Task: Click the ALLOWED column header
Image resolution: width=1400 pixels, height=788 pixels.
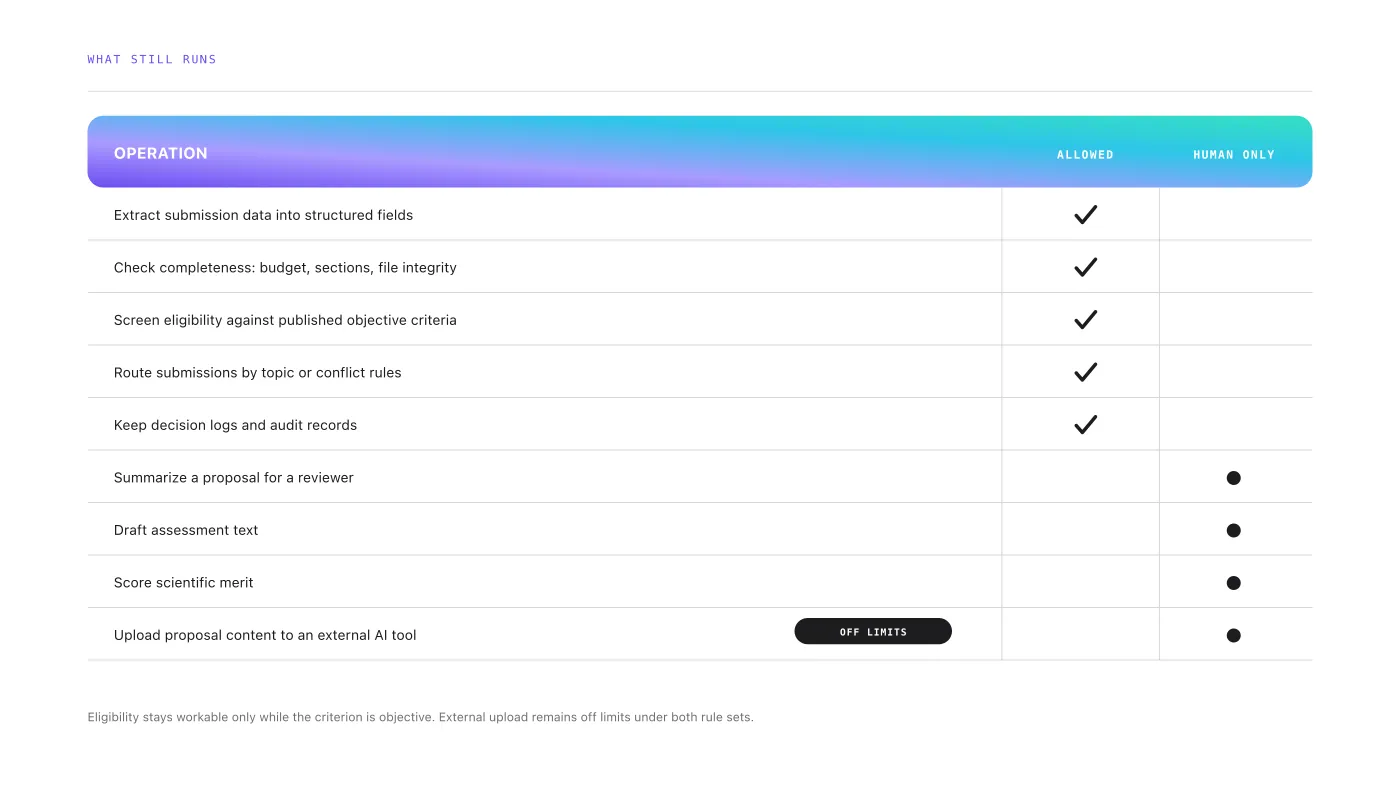Action: (1085, 155)
